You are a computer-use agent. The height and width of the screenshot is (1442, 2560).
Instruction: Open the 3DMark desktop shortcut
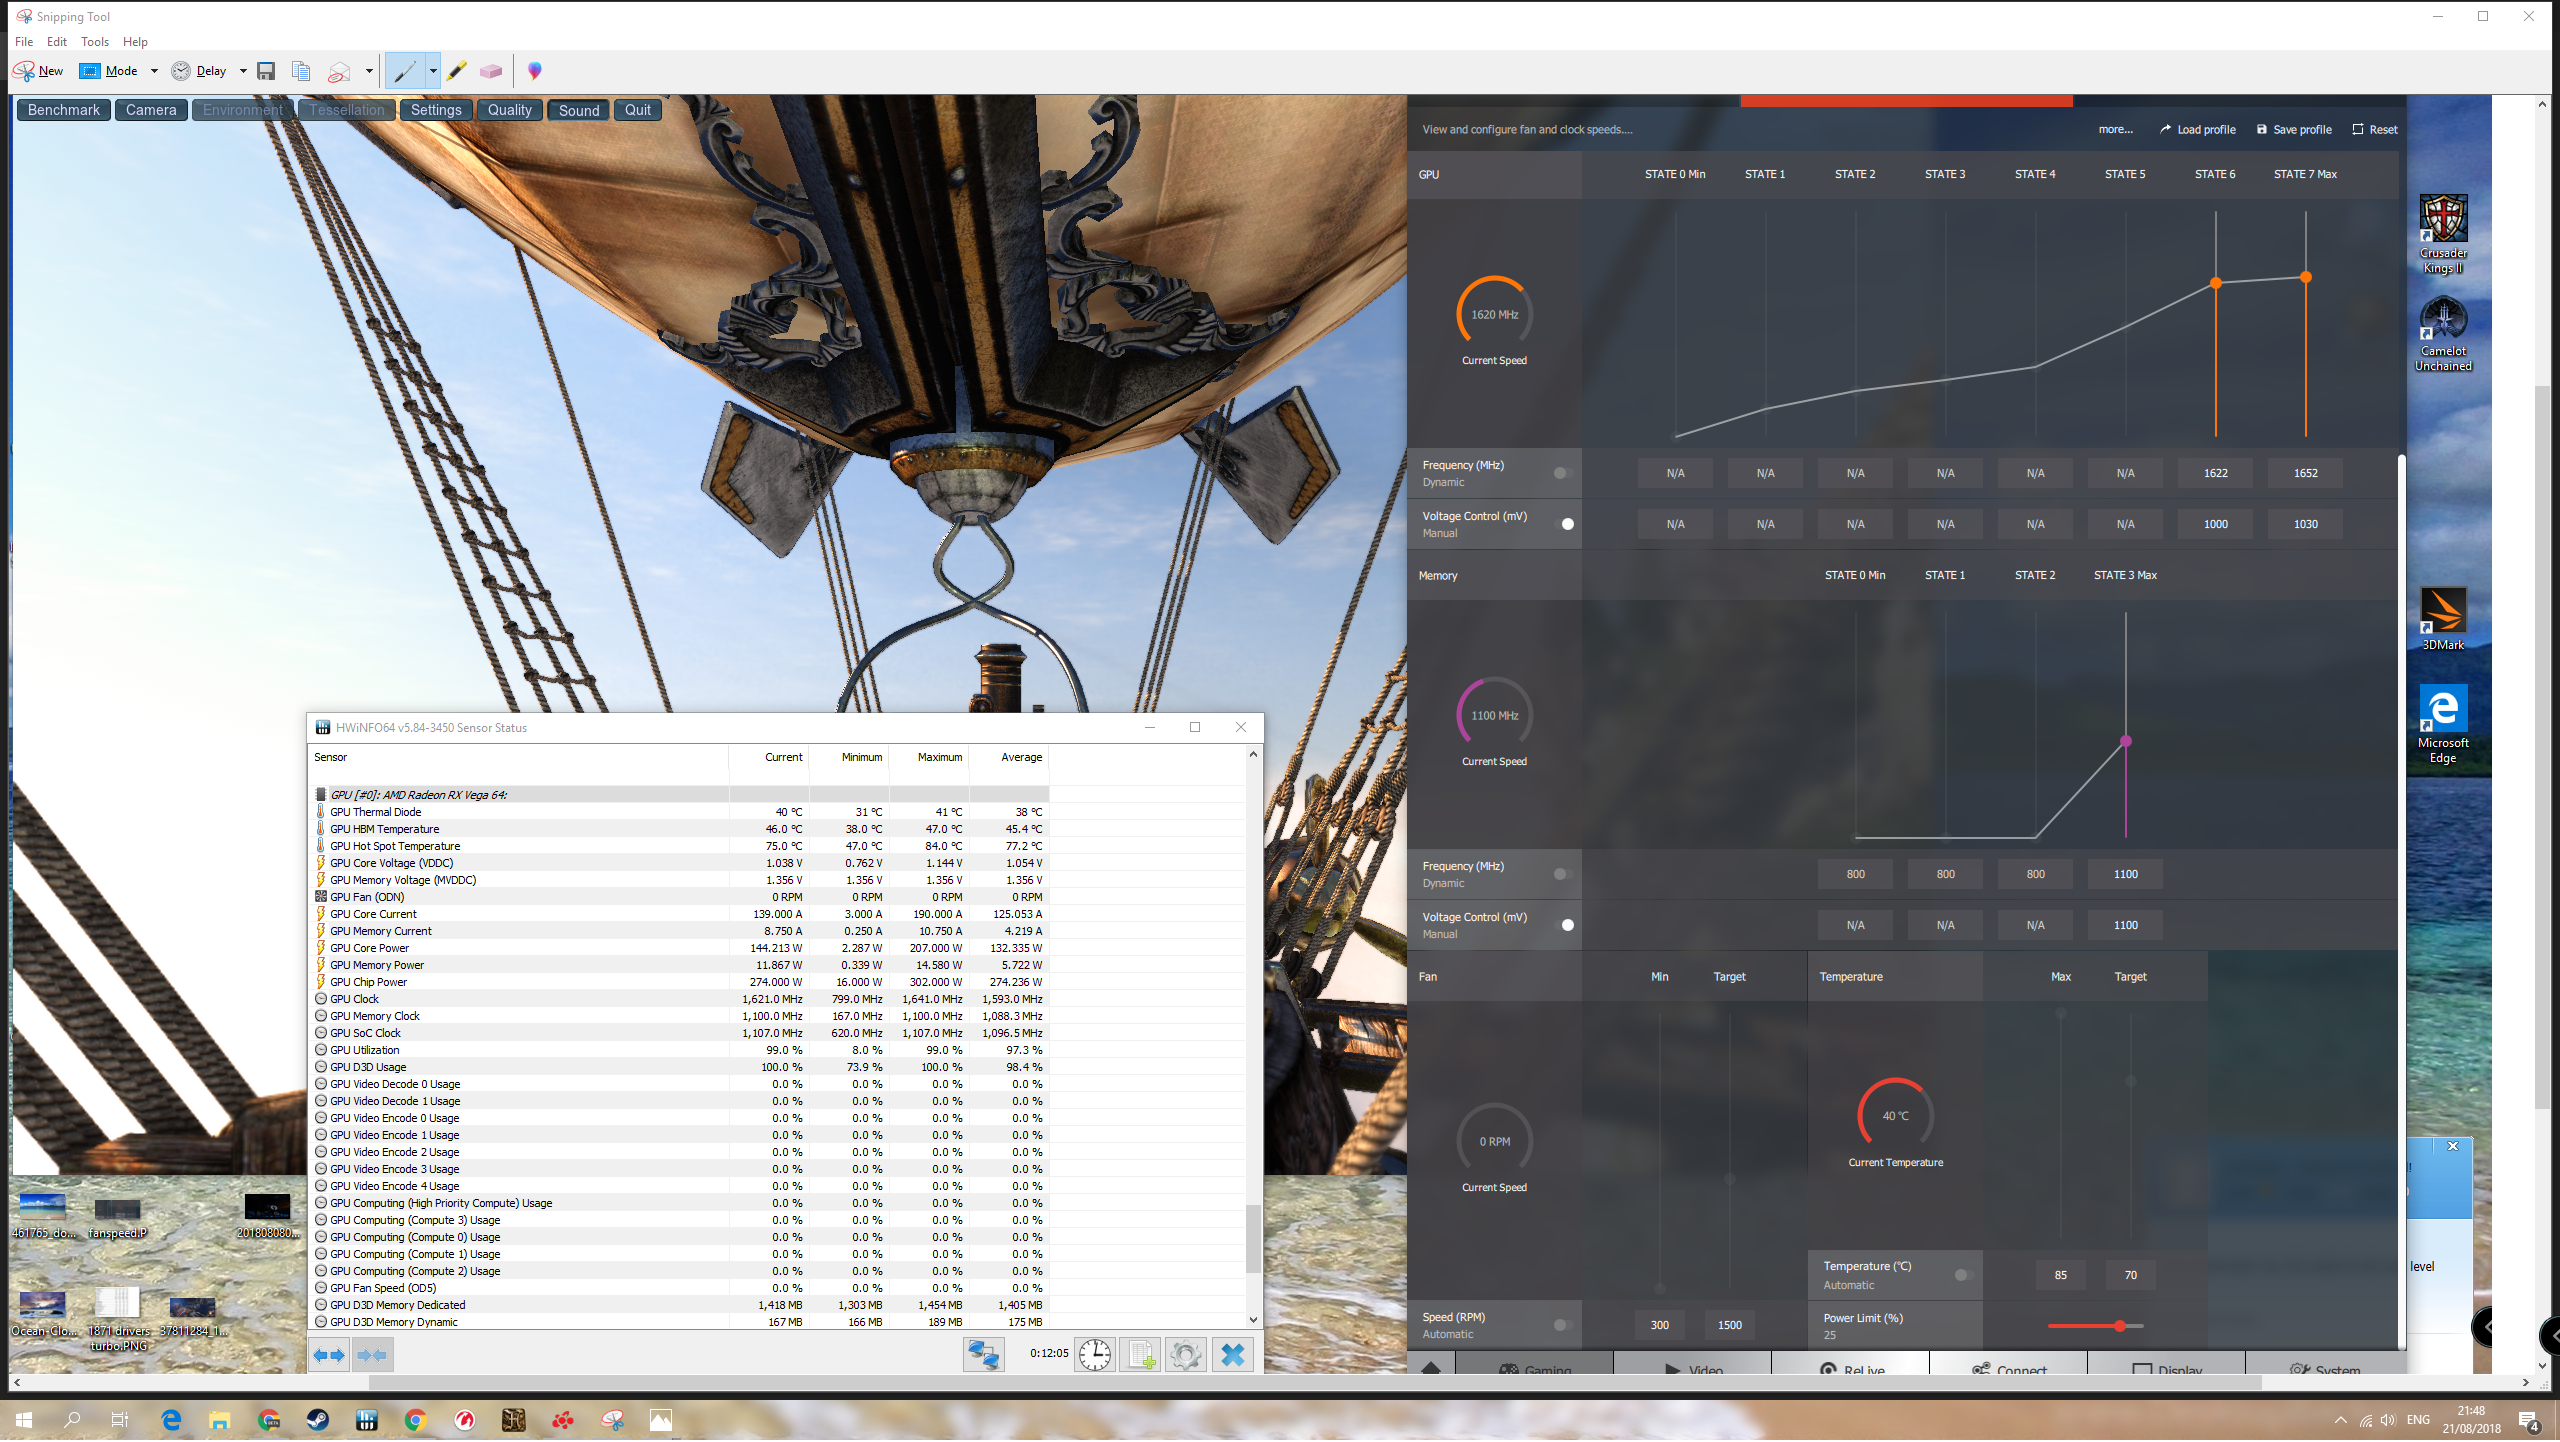tap(2443, 619)
